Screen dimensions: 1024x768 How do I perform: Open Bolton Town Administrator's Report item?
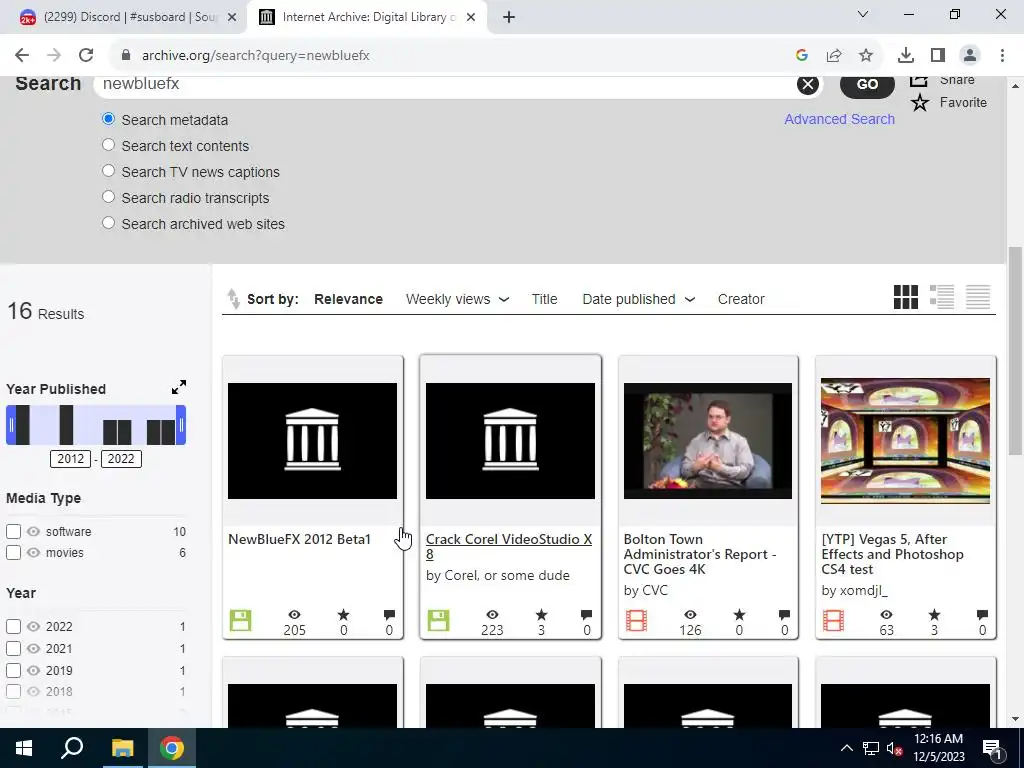tap(700, 554)
